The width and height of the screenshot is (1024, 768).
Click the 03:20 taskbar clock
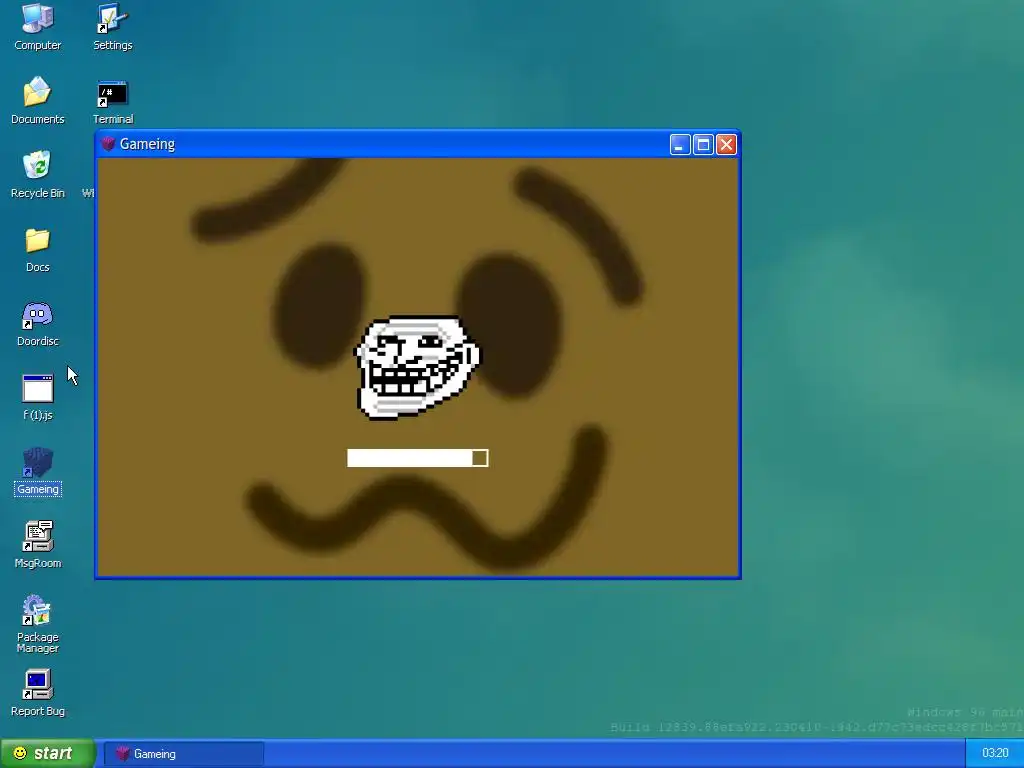pyautogui.click(x=995, y=754)
